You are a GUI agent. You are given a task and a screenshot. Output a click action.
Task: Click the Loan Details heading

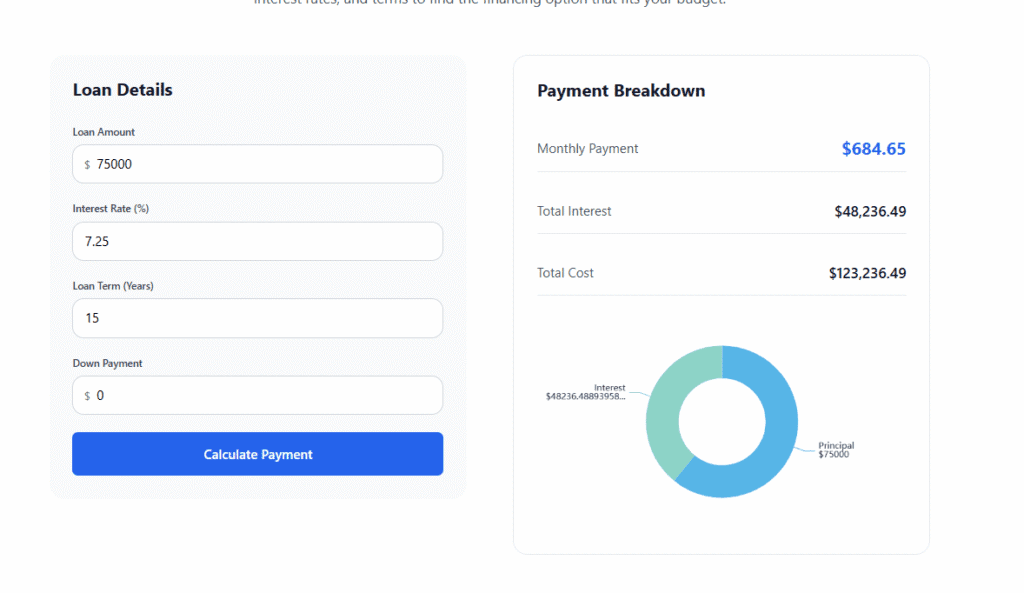pos(122,90)
